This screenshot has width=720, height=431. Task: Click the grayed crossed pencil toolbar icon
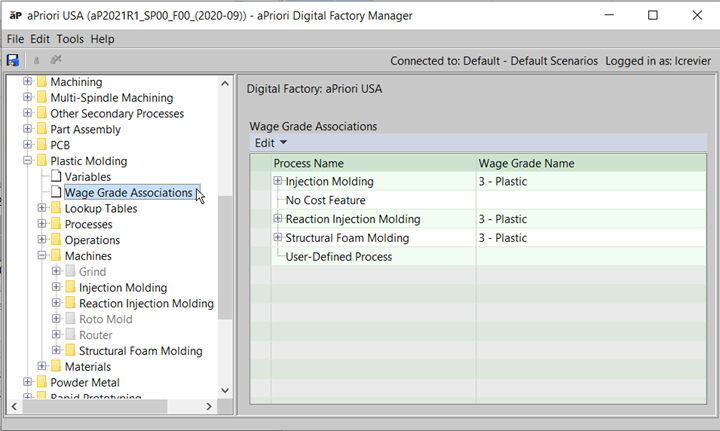tap(56, 60)
